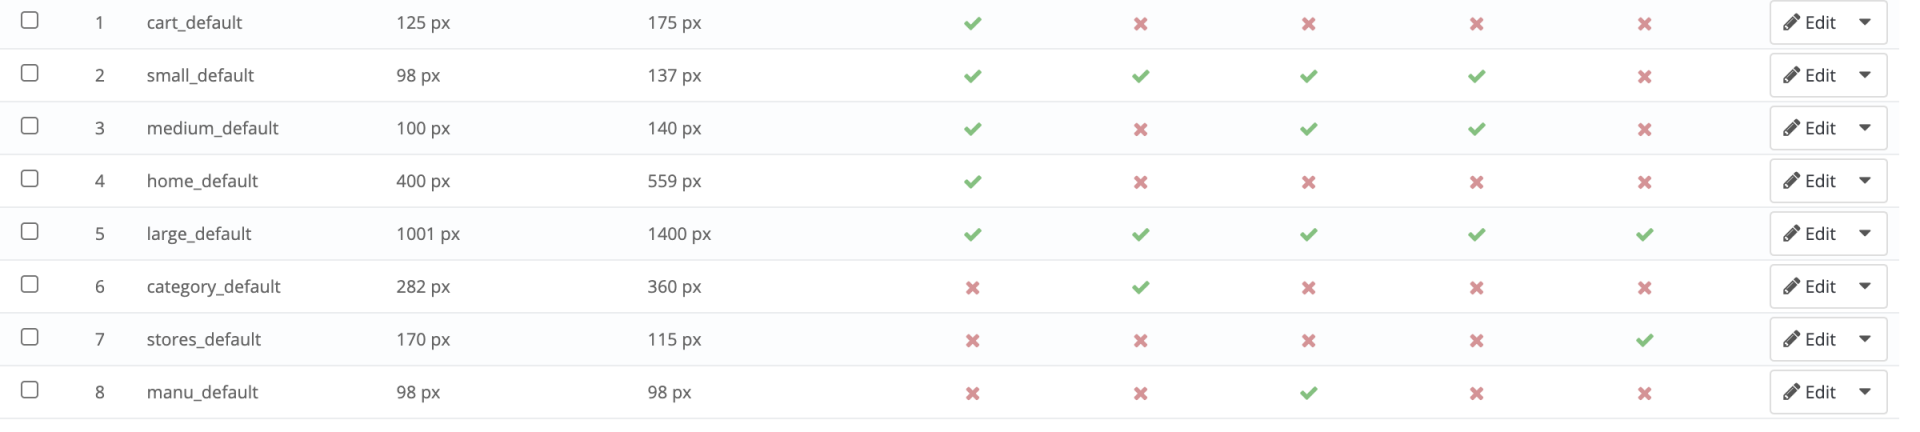The image size is (1920, 432).
Task: Click the only red cross in small_default row
Action: pyautogui.click(x=1644, y=76)
